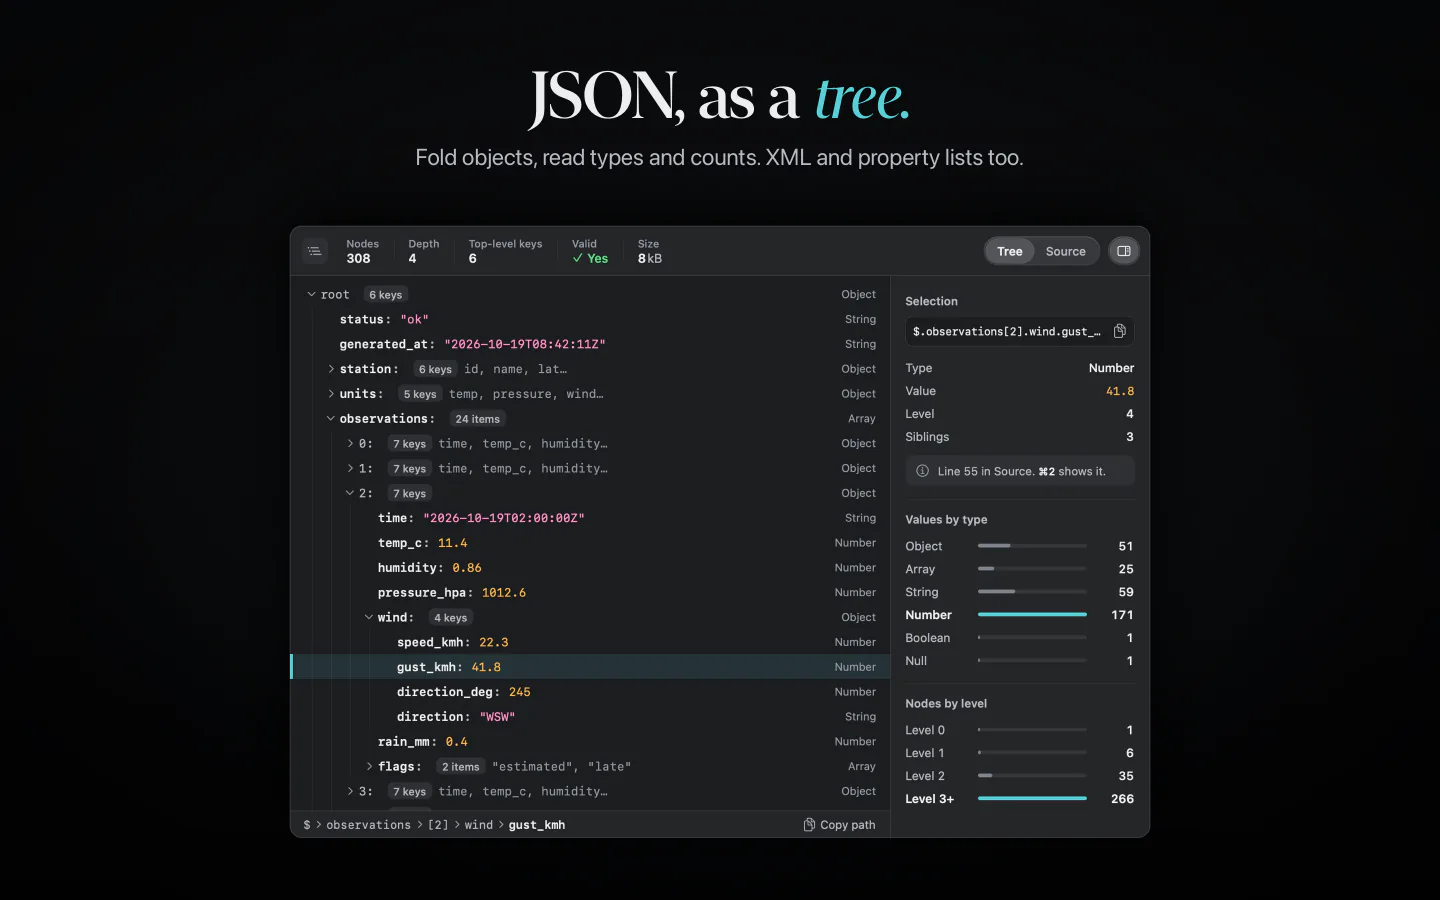
Task: Click the wind breadcrumb segment
Action: click(479, 825)
